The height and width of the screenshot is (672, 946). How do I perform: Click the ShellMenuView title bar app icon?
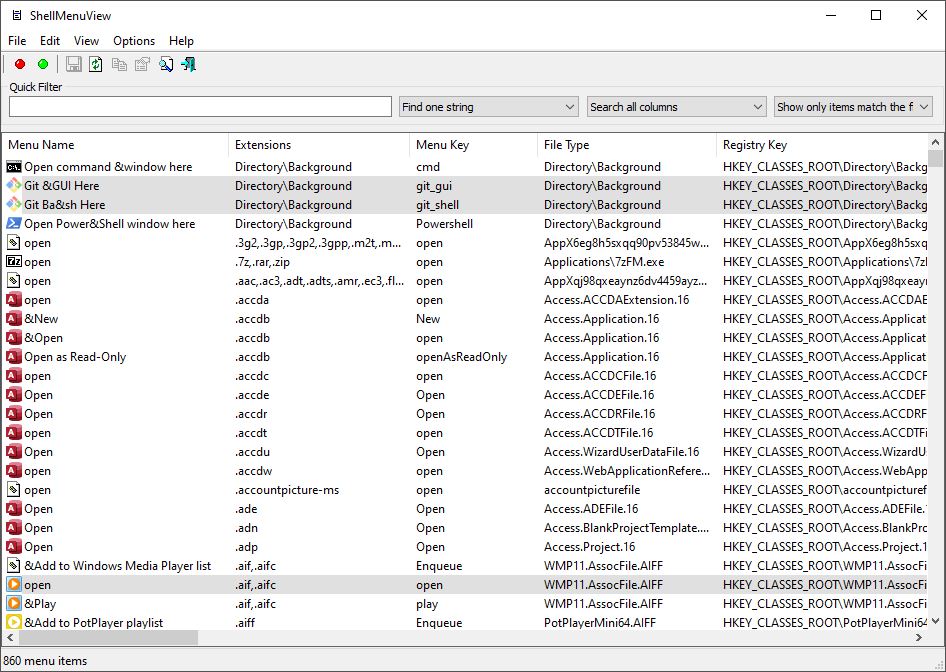click(16, 16)
